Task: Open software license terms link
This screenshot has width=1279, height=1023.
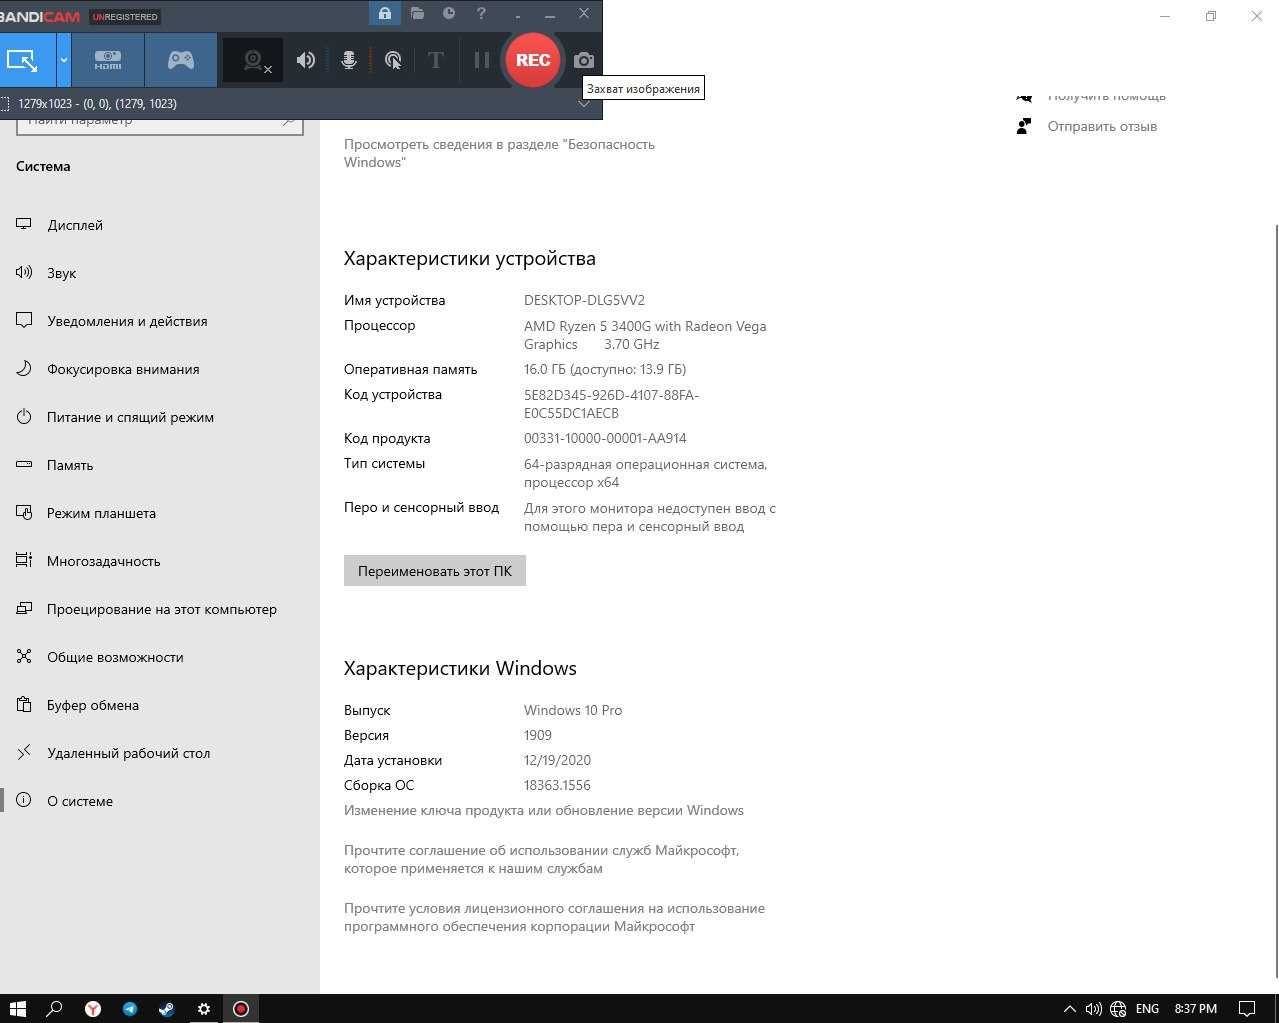Action: pos(554,917)
